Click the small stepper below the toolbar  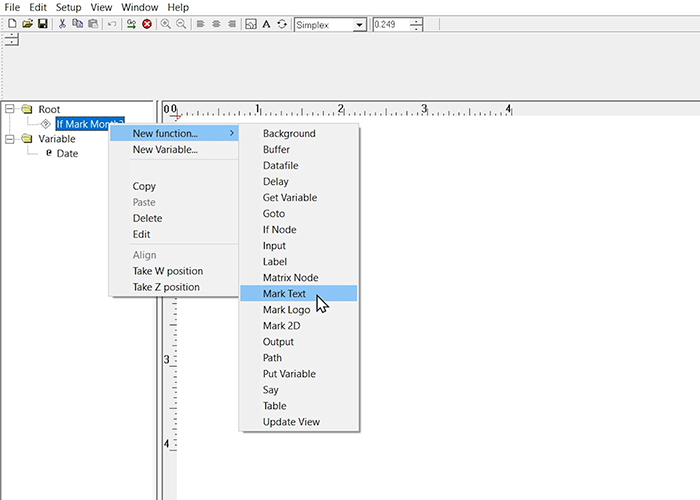[x=12, y=39]
